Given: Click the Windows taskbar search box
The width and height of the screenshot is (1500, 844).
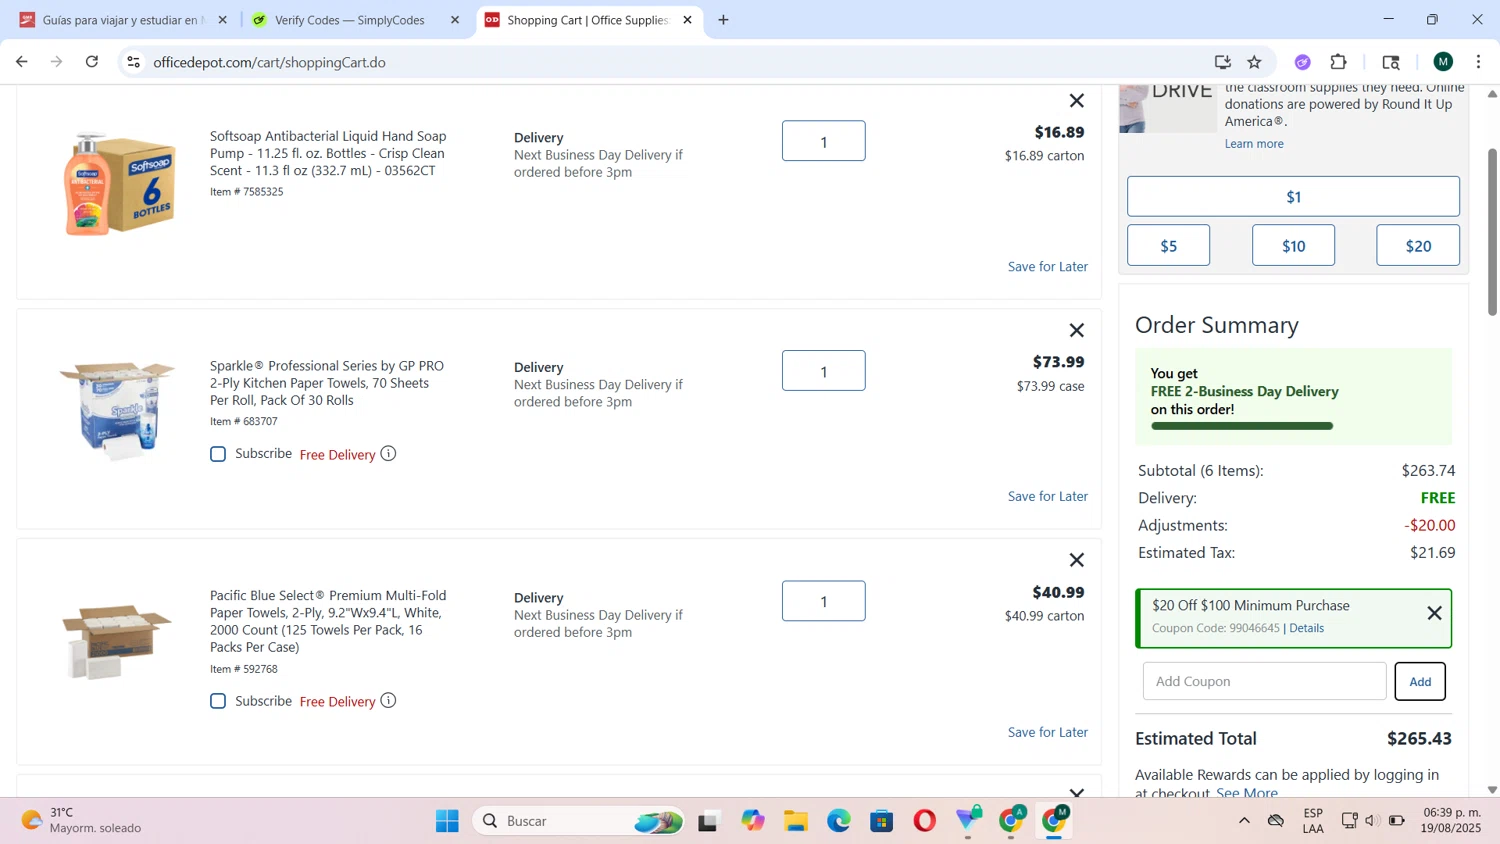Looking at the screenshot, I should [x=579, y=821].
